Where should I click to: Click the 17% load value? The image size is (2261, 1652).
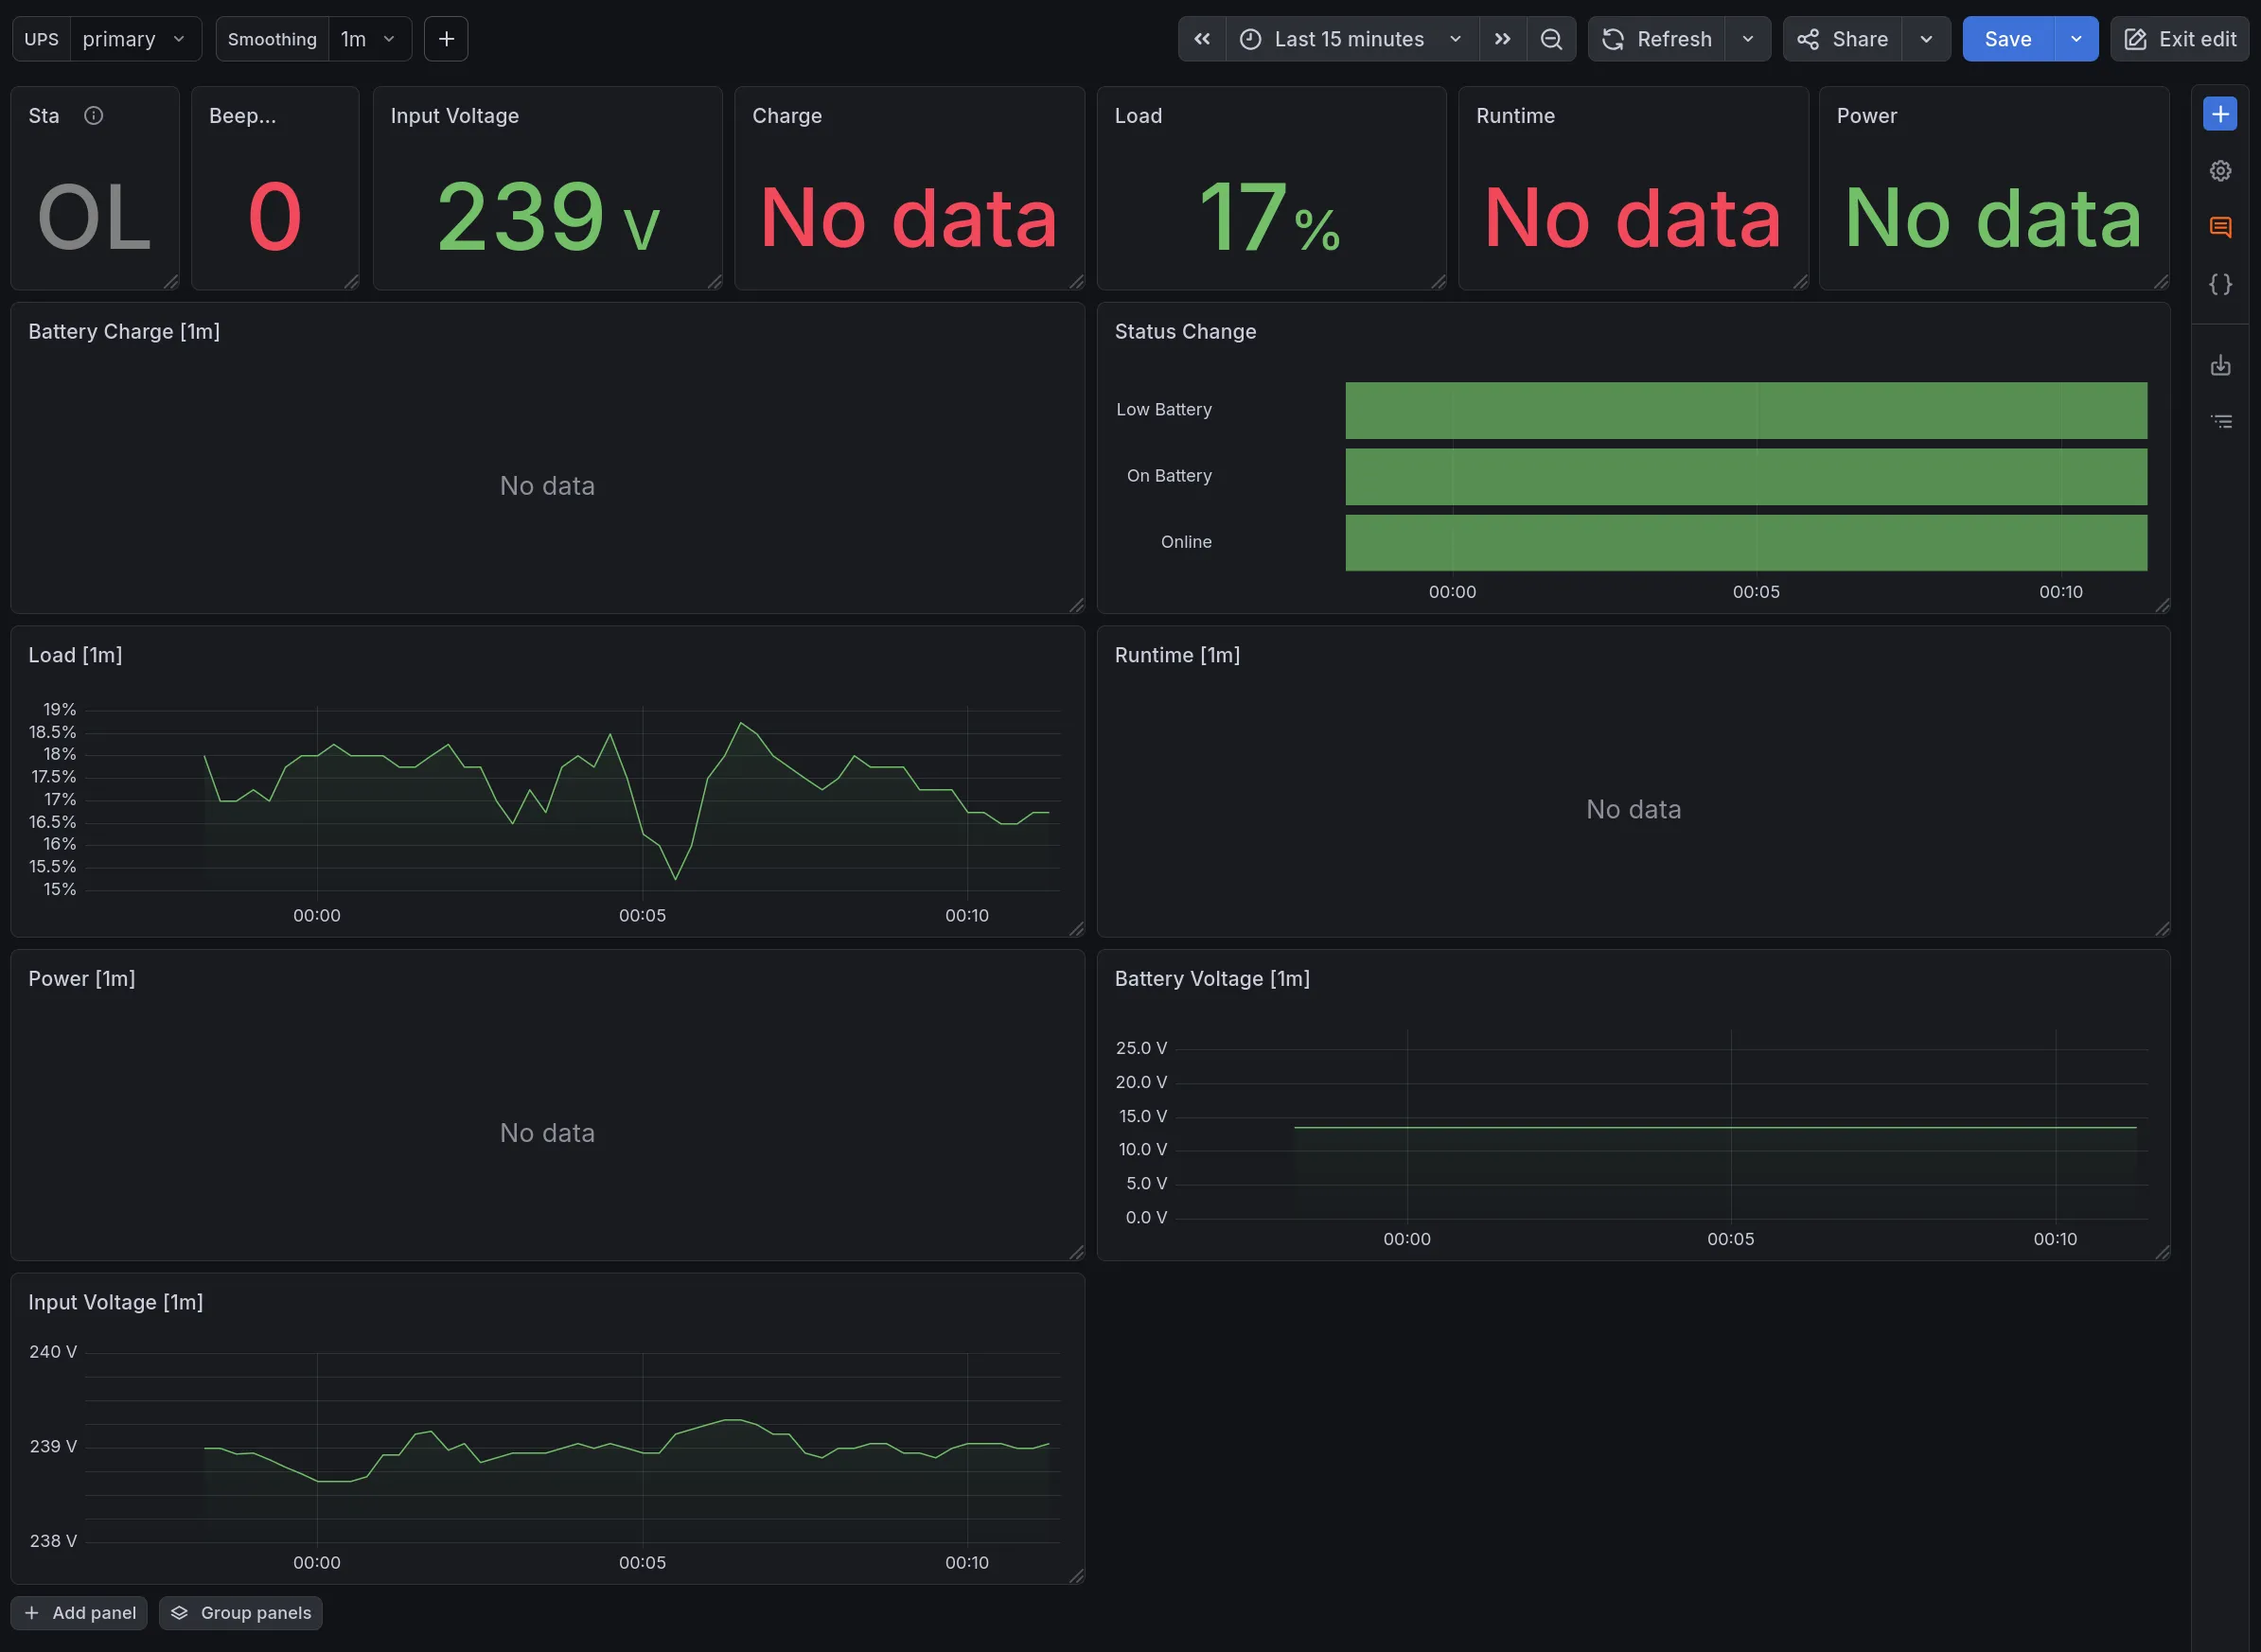[x=1270, y=217]
